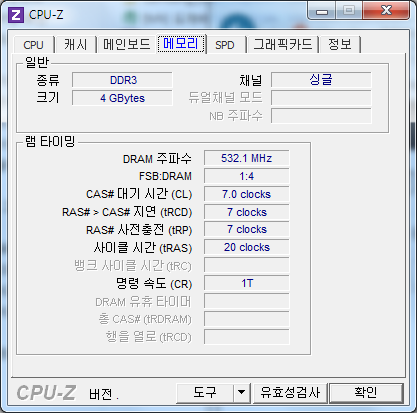This screenshot has width=417, height=413.
Task: Click the 유효성검사 button
Action: pos(290,393)
